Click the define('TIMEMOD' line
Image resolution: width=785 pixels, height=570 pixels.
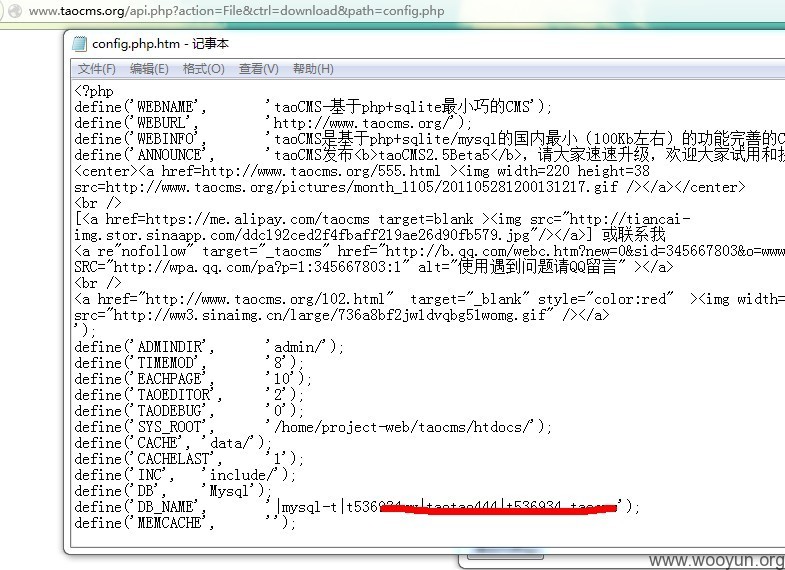tap(189, 363)
